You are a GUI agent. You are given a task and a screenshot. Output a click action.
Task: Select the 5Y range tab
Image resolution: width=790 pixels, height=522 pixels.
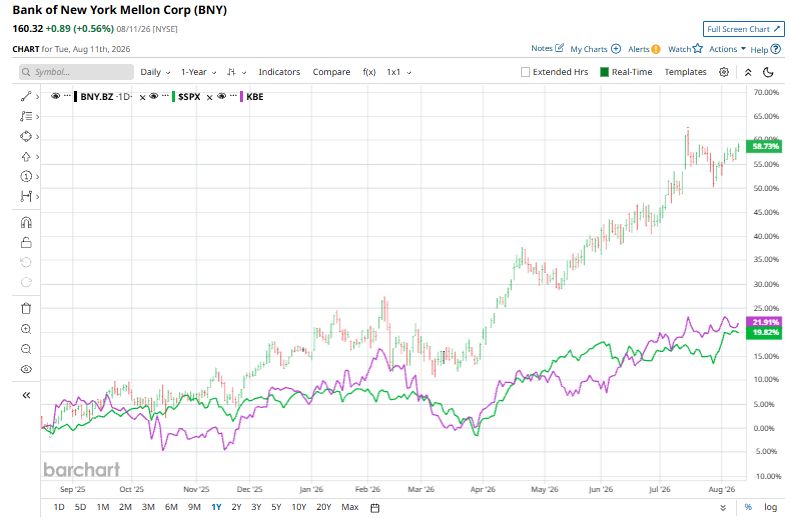276,507
